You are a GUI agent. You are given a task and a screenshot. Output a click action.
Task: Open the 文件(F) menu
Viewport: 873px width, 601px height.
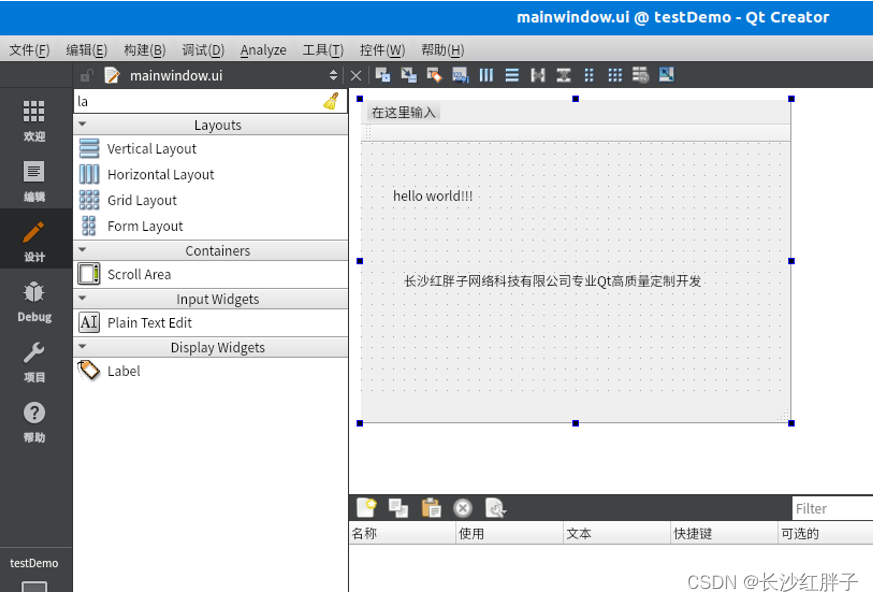[30, 50]
